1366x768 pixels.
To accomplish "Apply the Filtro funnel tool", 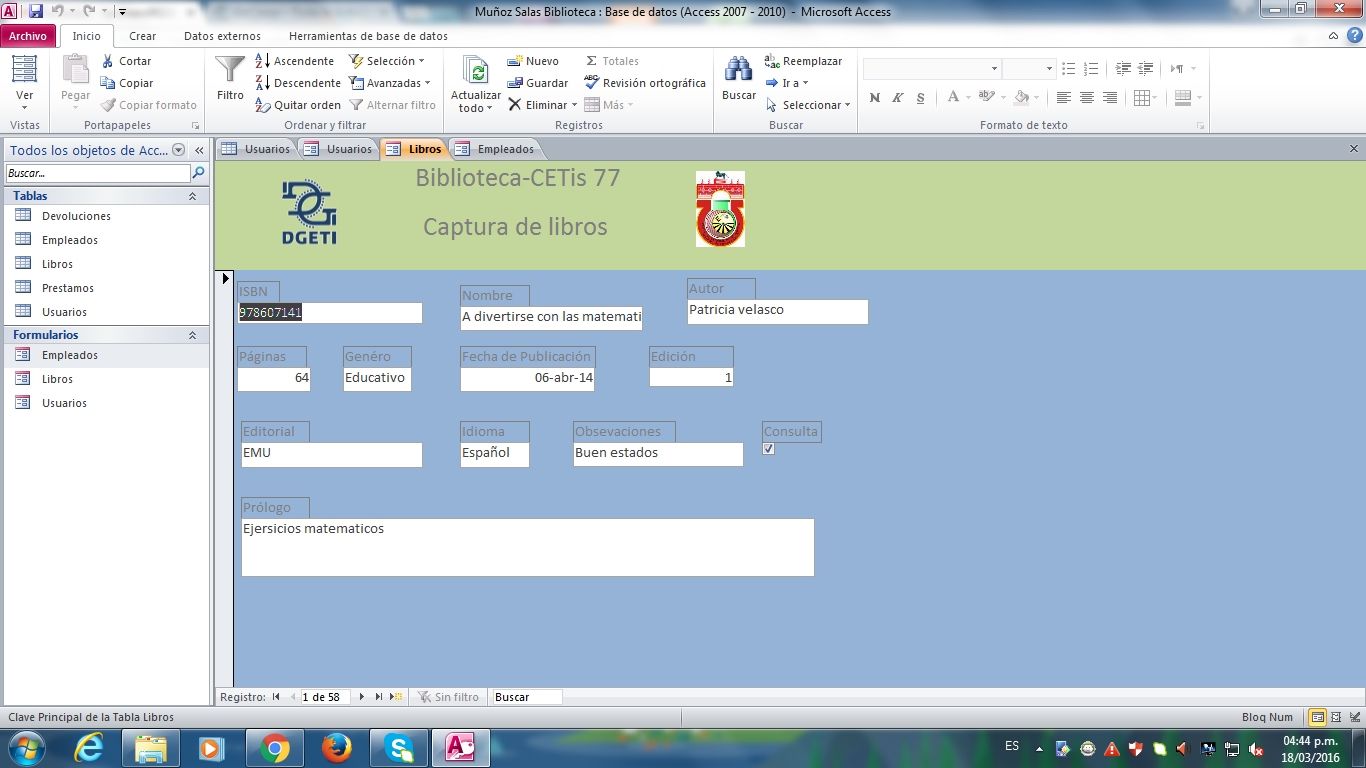I will pos(230,78).
